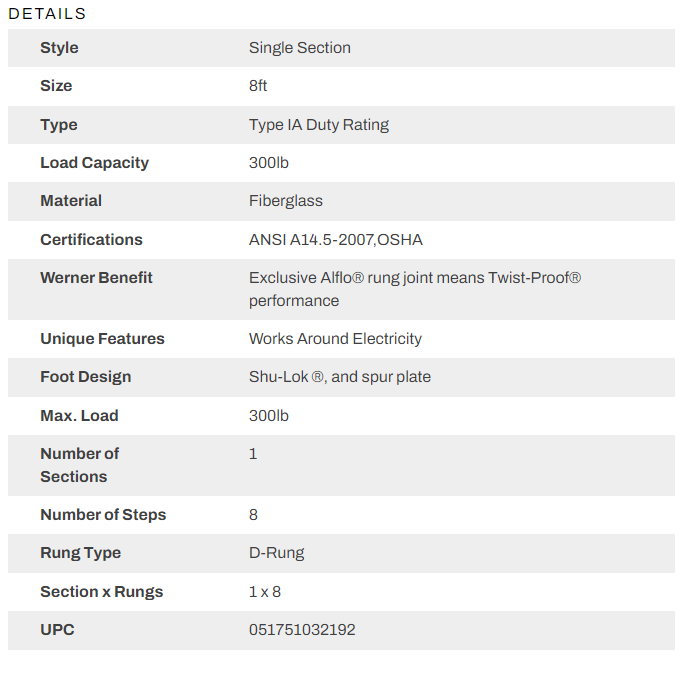
Task: Click the 'Type IA Duty Rating' text
Action: 318,125
